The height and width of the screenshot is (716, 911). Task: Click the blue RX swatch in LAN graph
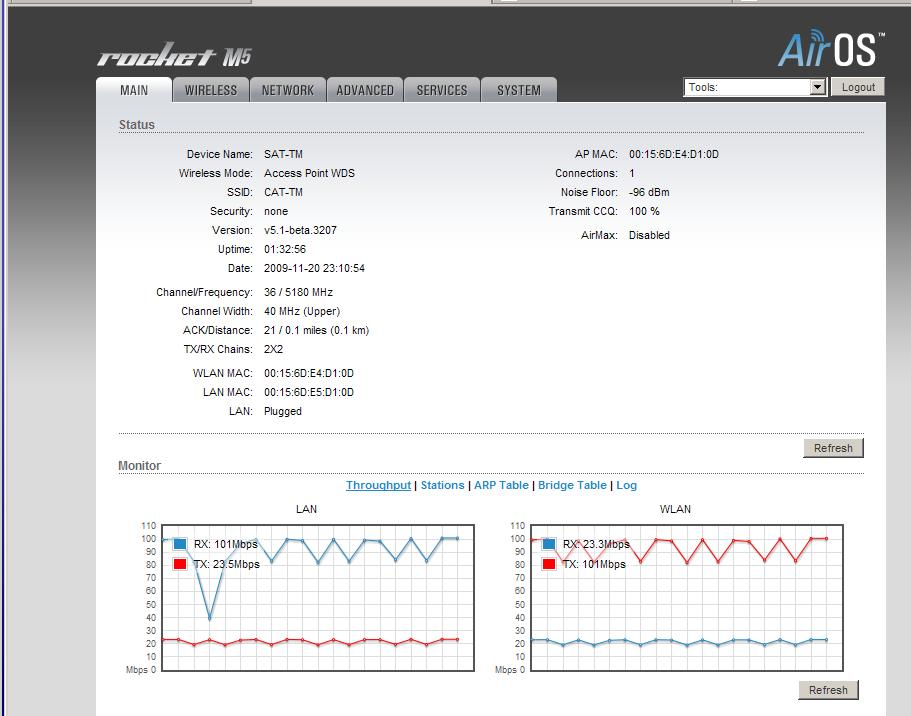coord(180,544)
